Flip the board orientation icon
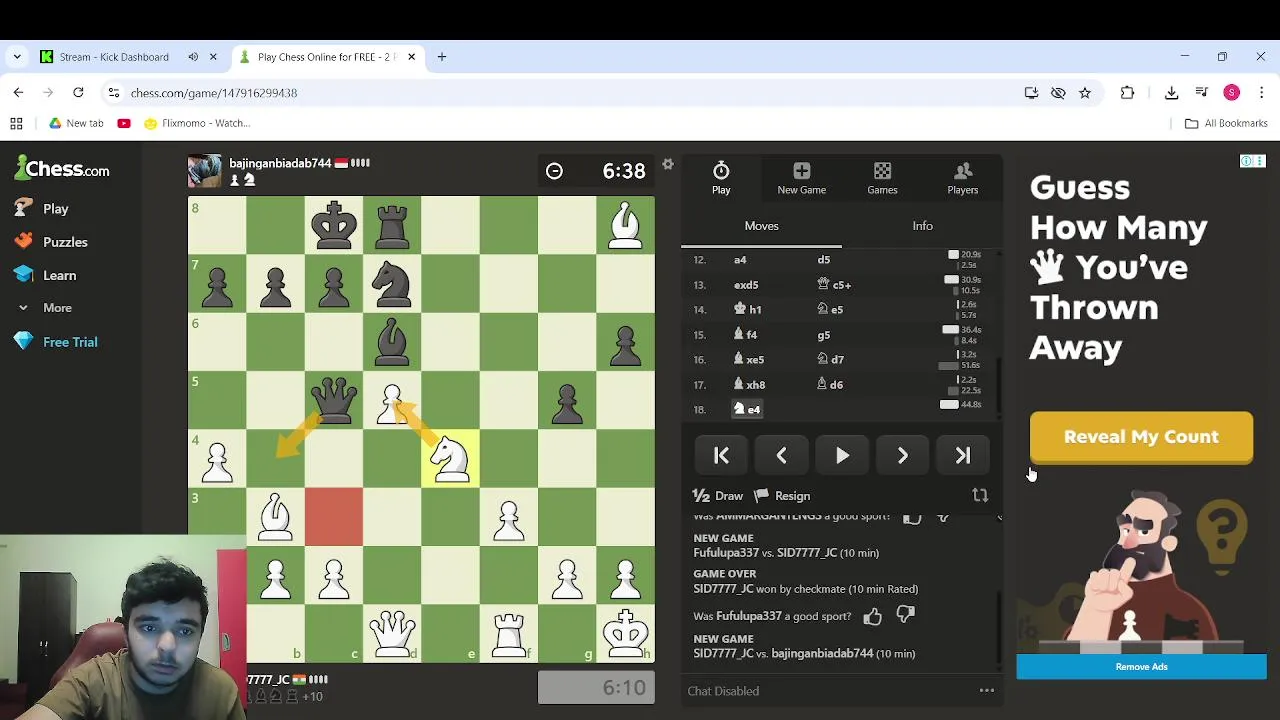Image resolution: width=1280 pixels, height=720 pixels. click(980, 496)
